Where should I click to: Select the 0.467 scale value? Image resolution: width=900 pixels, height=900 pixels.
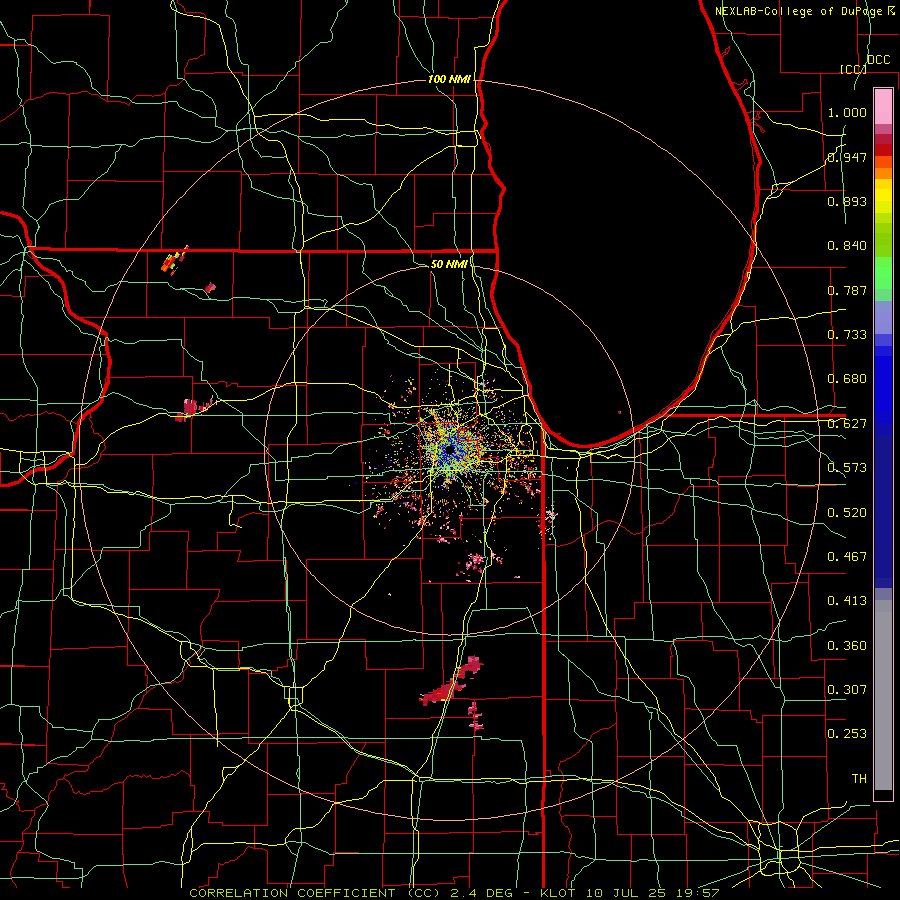847,557
